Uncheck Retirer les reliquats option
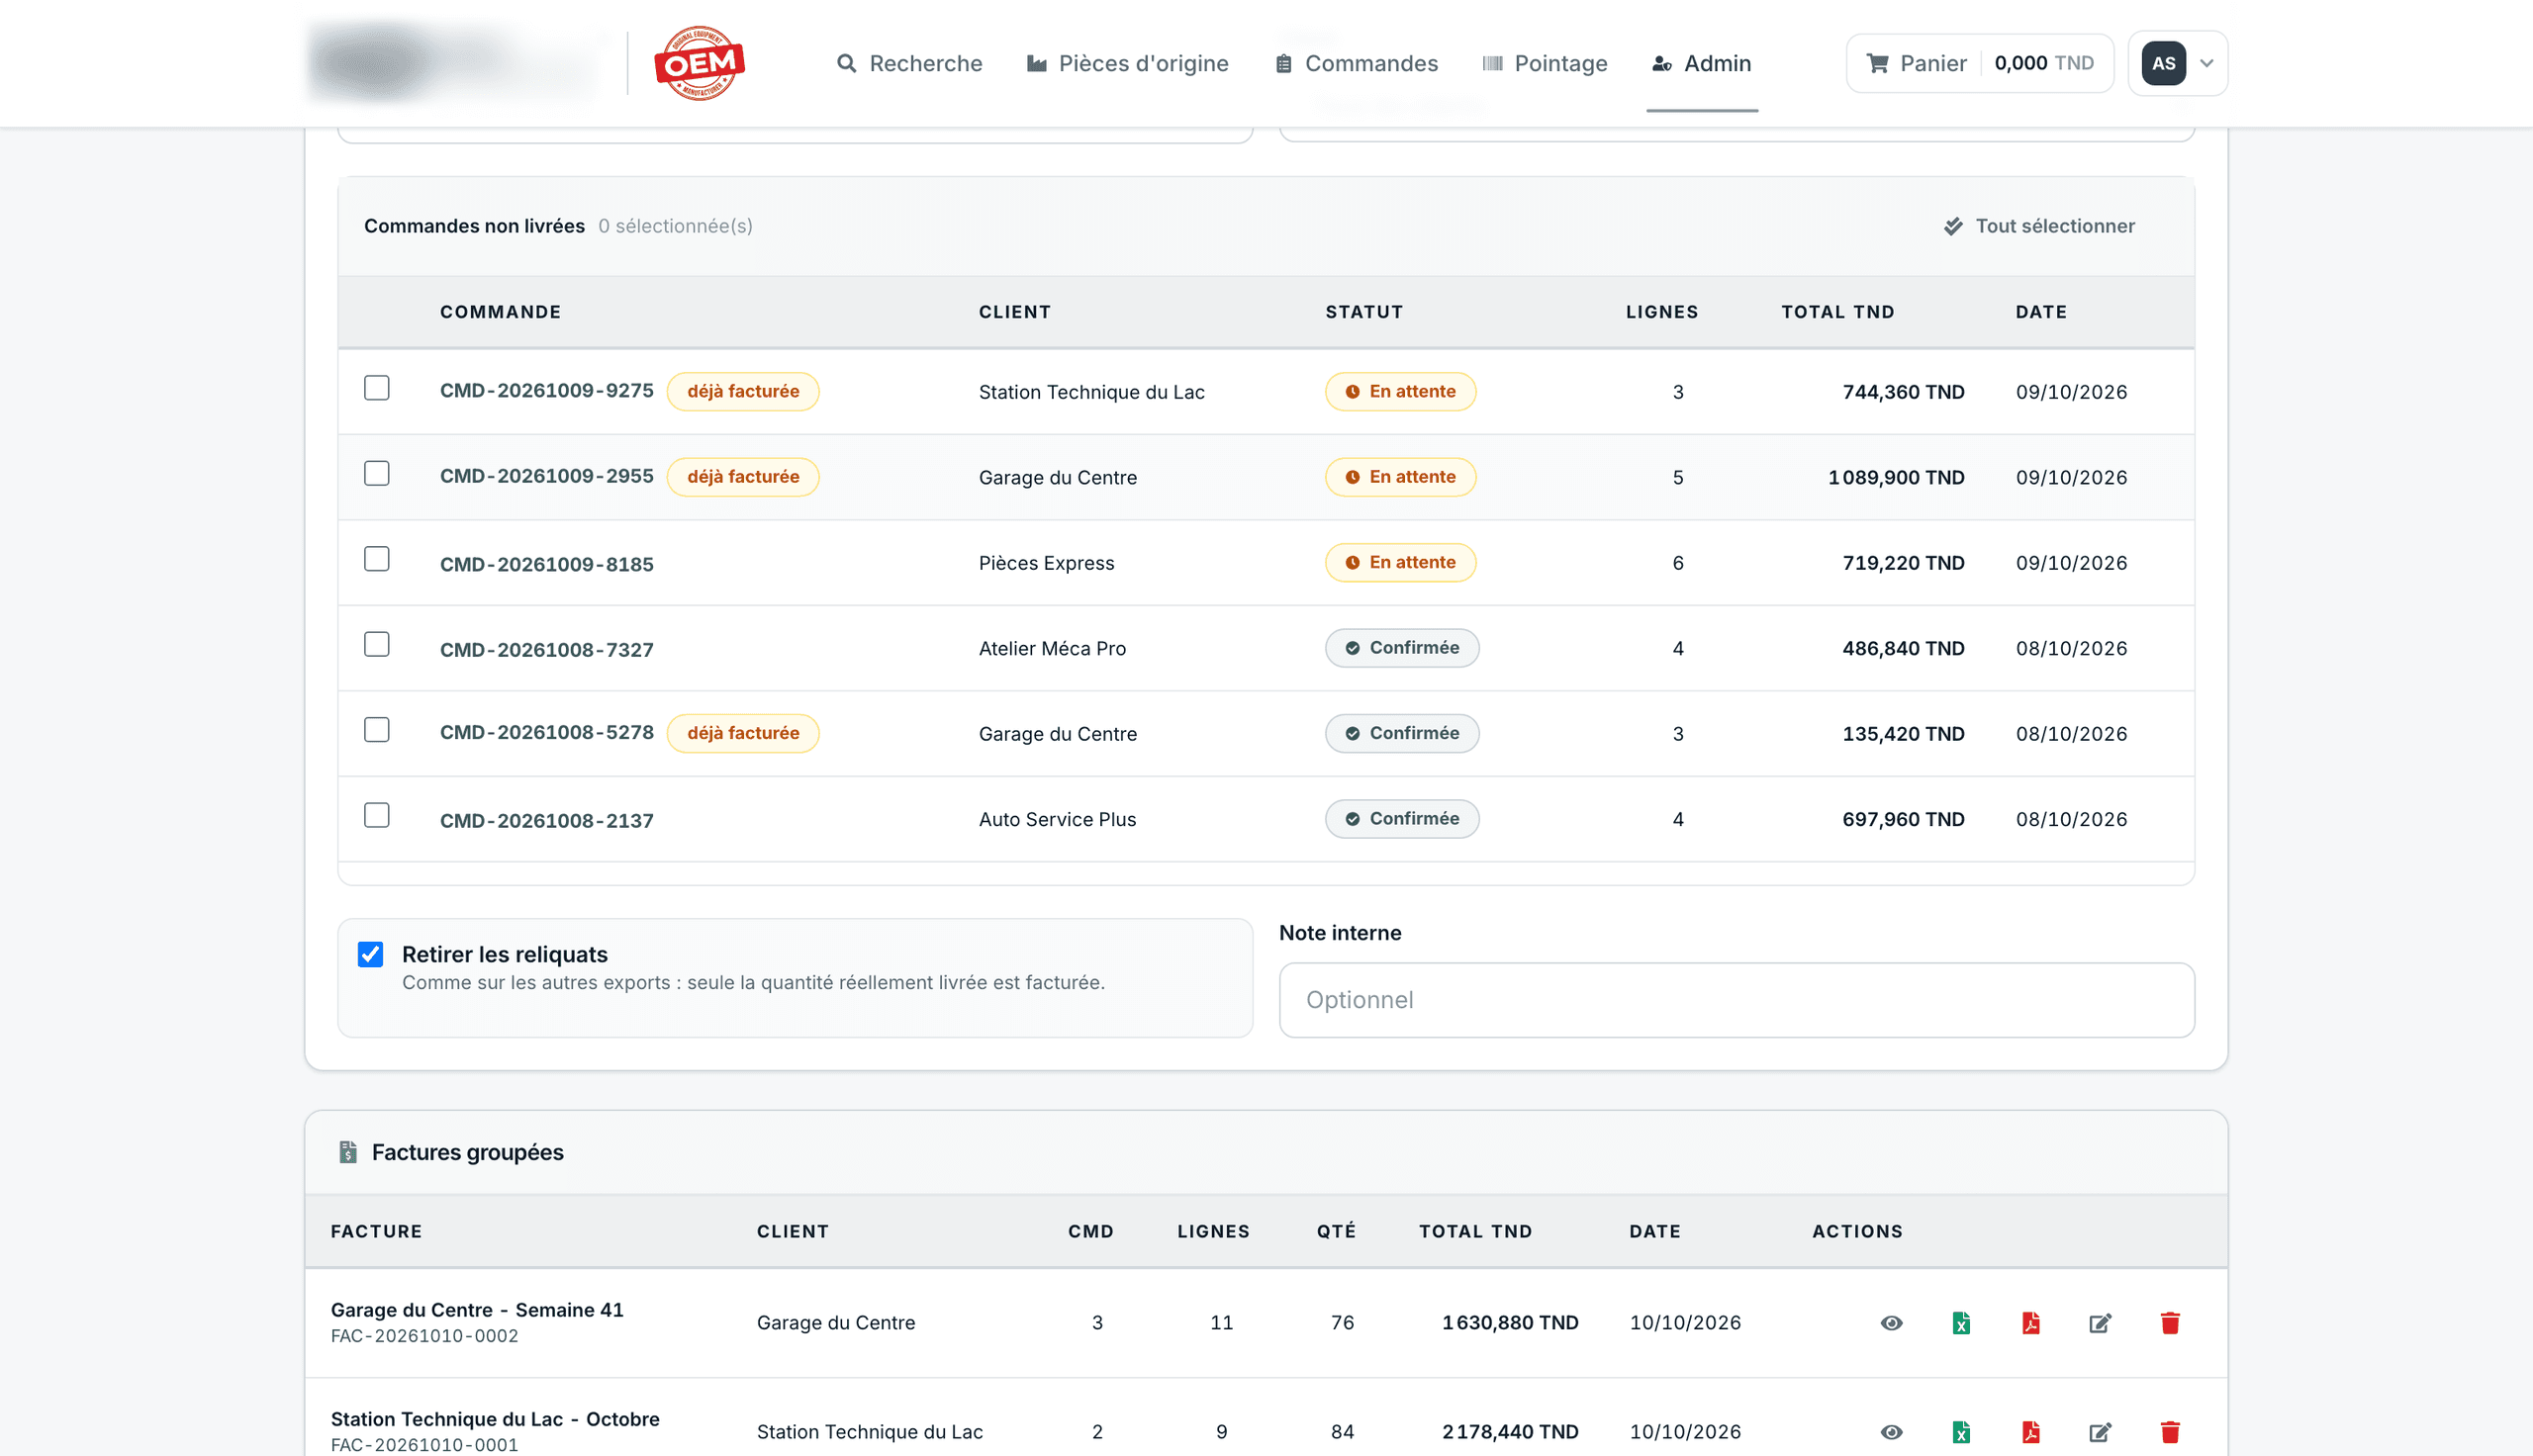The width and height of the screenshot is (2533, 1456). tap(370, 954)
